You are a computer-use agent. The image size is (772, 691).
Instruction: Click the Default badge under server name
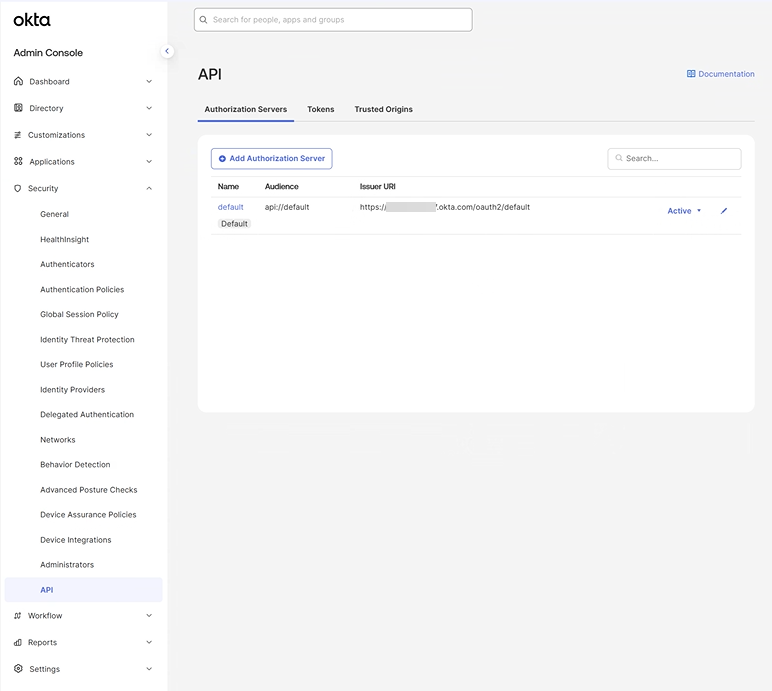coord(234,224)
